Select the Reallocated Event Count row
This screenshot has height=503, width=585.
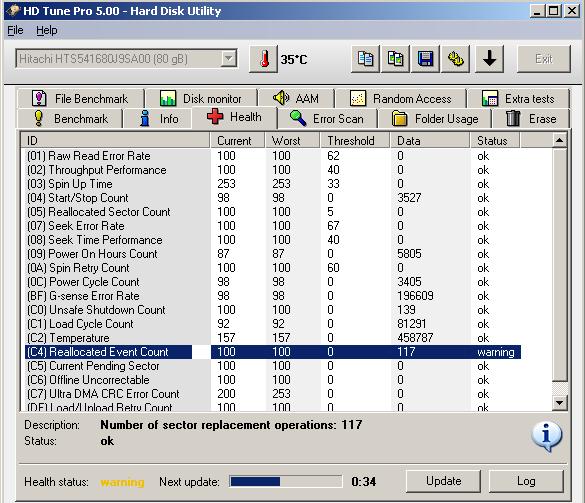272,352
